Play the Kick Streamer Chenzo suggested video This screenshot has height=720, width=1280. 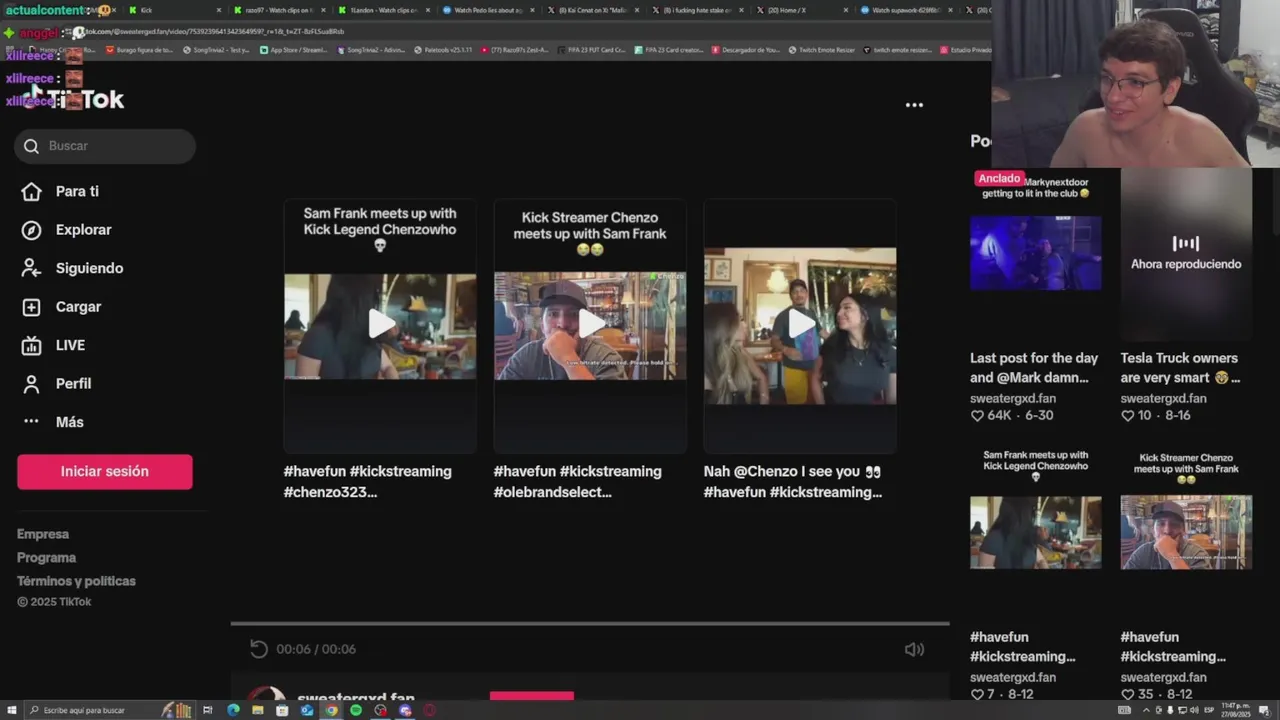pos(590,326)
